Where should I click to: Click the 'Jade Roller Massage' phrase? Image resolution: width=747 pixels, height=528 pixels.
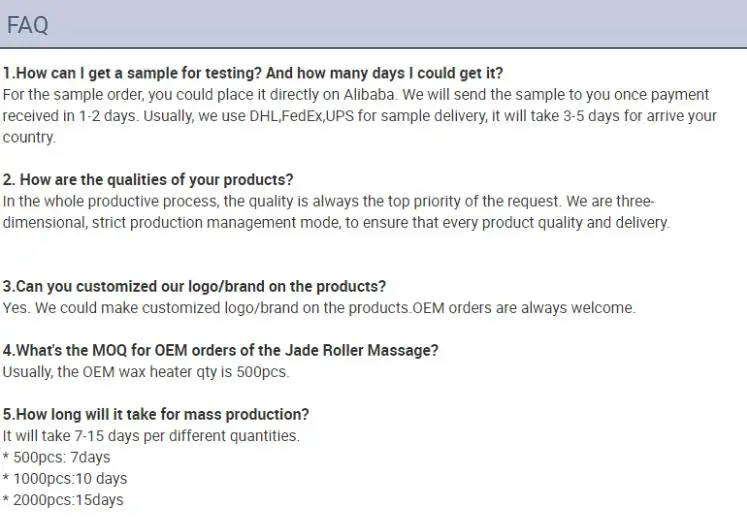click(x=369, y=351)
